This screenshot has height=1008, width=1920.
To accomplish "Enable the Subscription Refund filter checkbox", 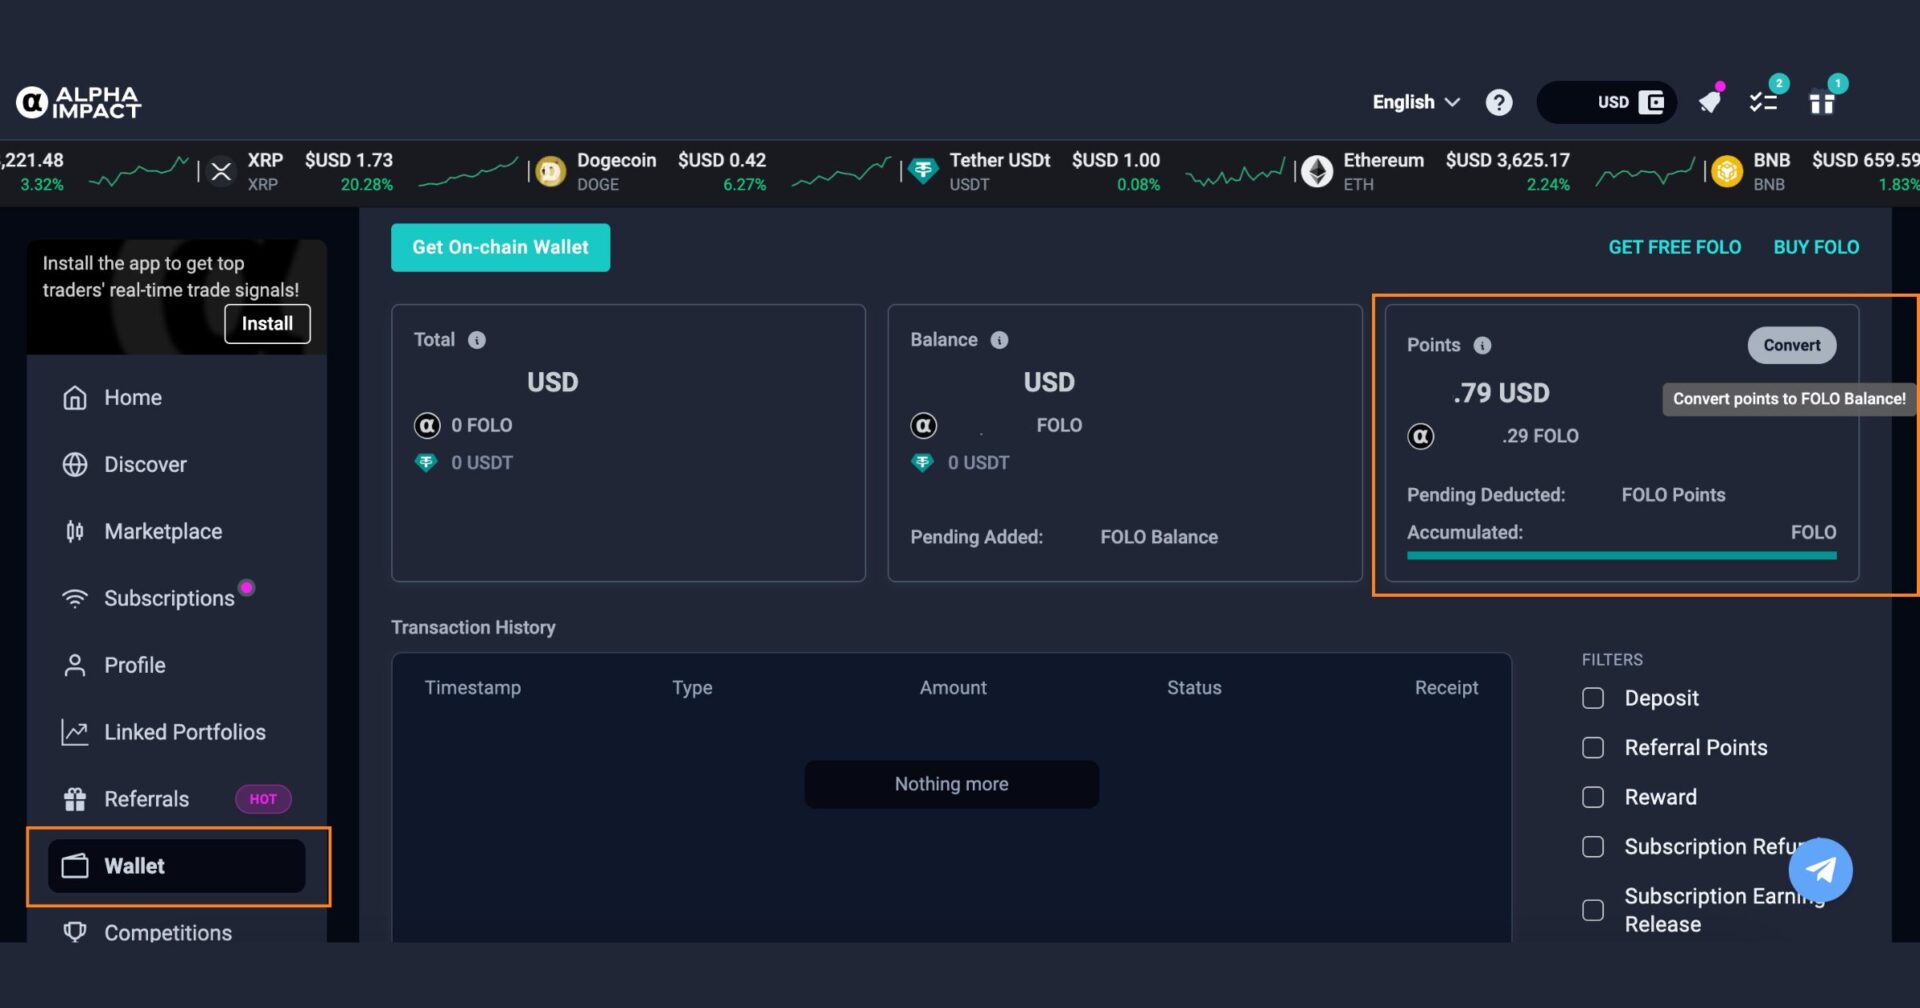I will tap(1593, 847).
